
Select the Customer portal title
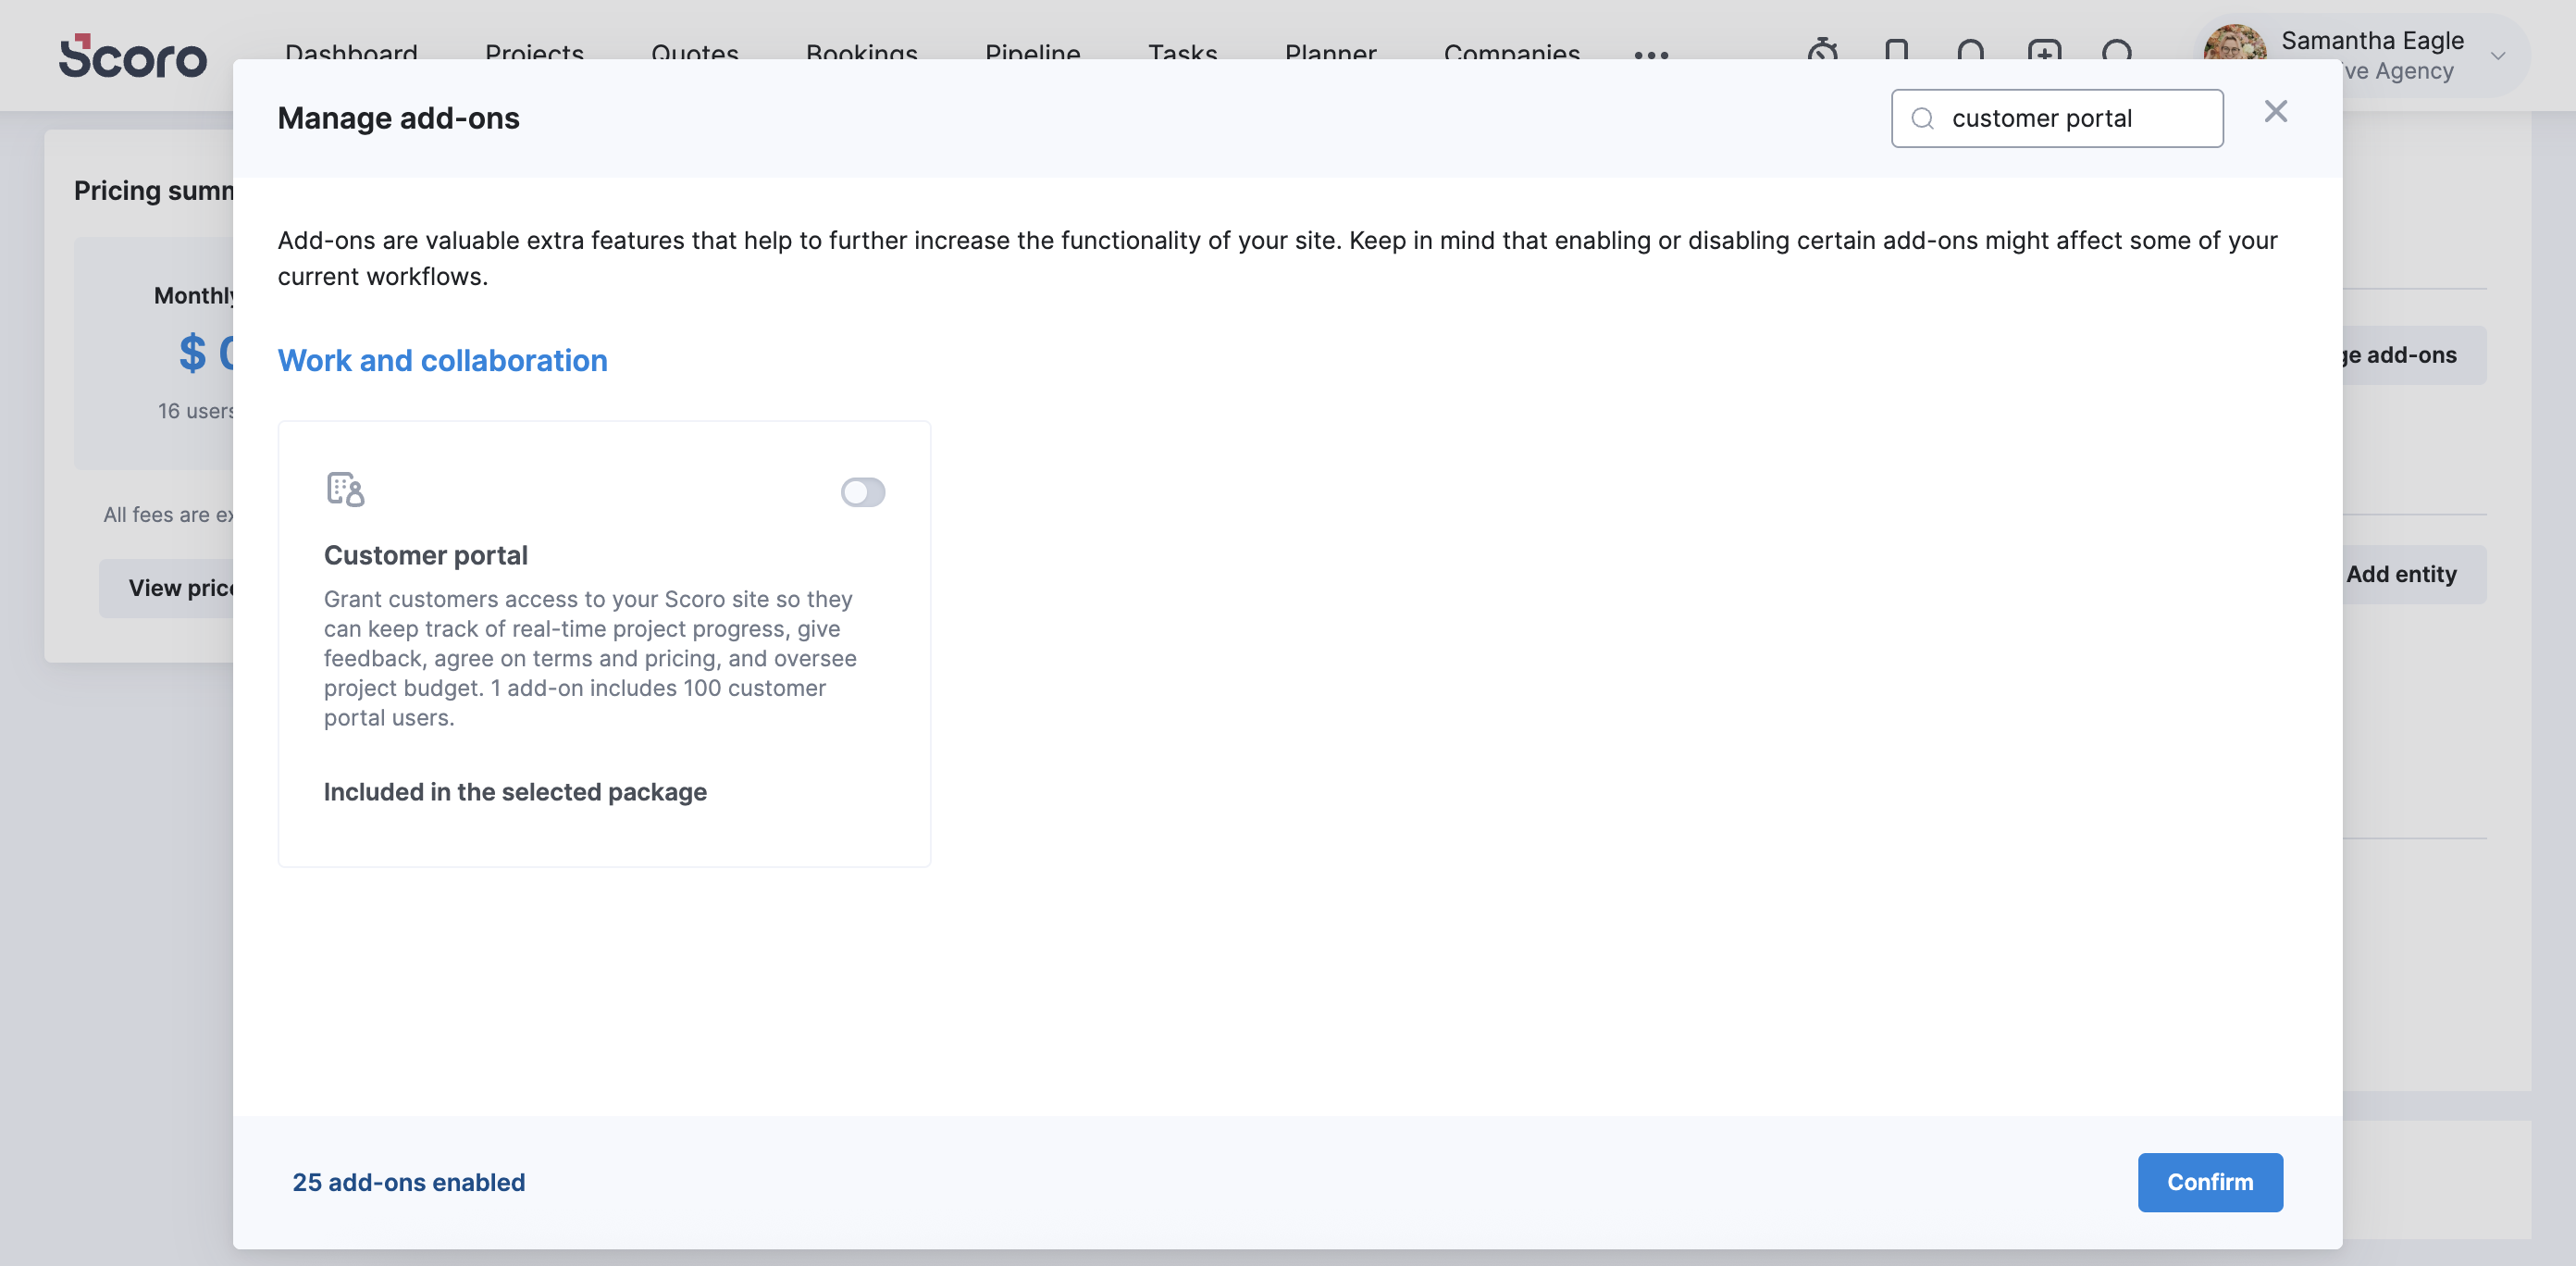426,555
